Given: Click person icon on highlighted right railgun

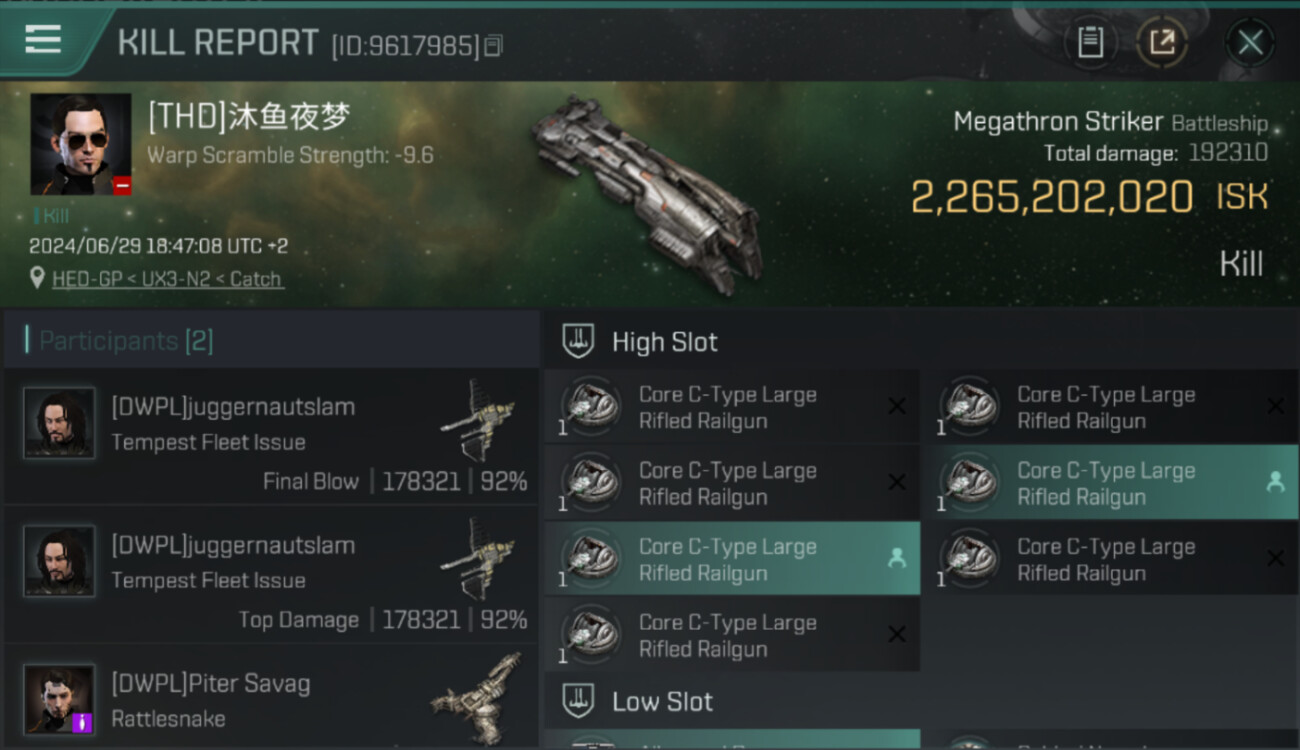Looking at the screenshot, I should [1275, 483].
